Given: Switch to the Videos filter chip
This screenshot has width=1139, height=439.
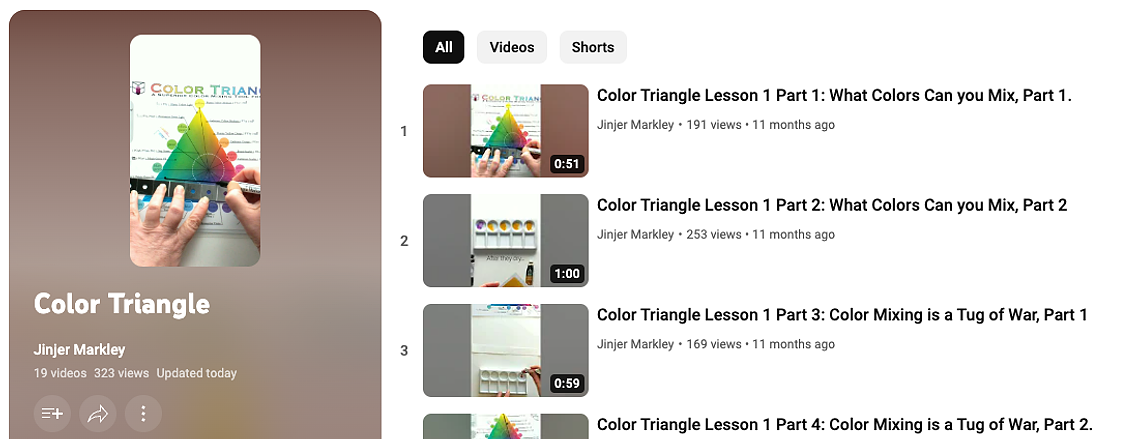Looking at the screenshot, I should pos(511,47).
